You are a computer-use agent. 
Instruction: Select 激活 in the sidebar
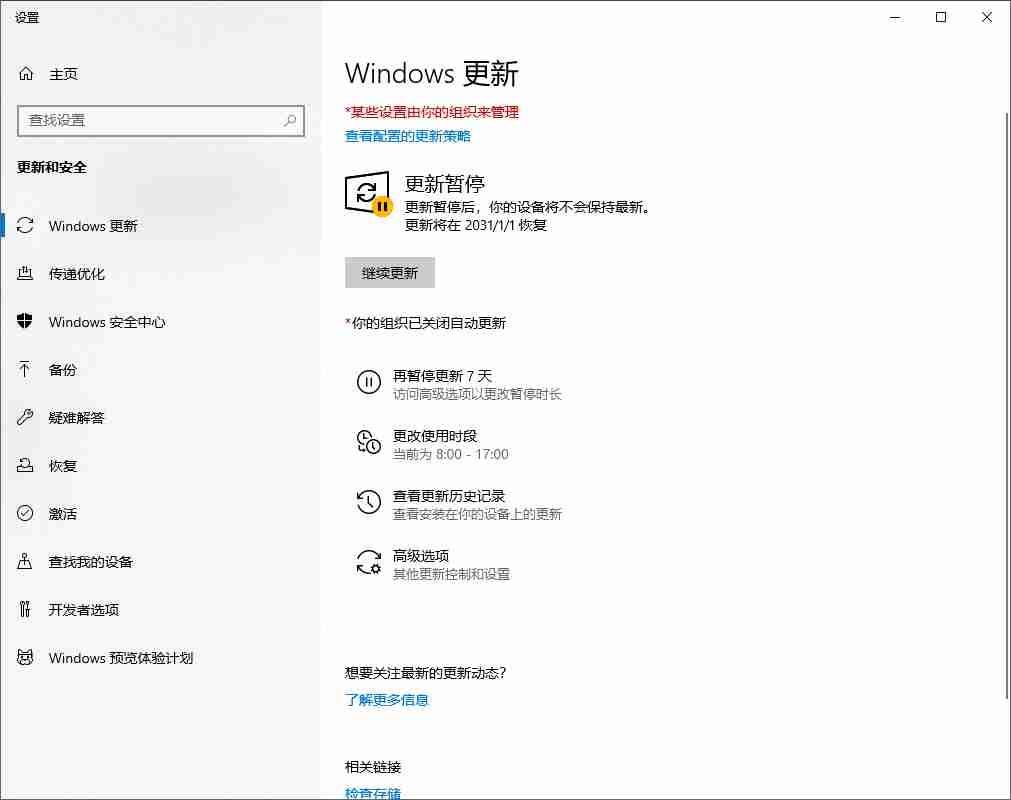click(63, 513)
